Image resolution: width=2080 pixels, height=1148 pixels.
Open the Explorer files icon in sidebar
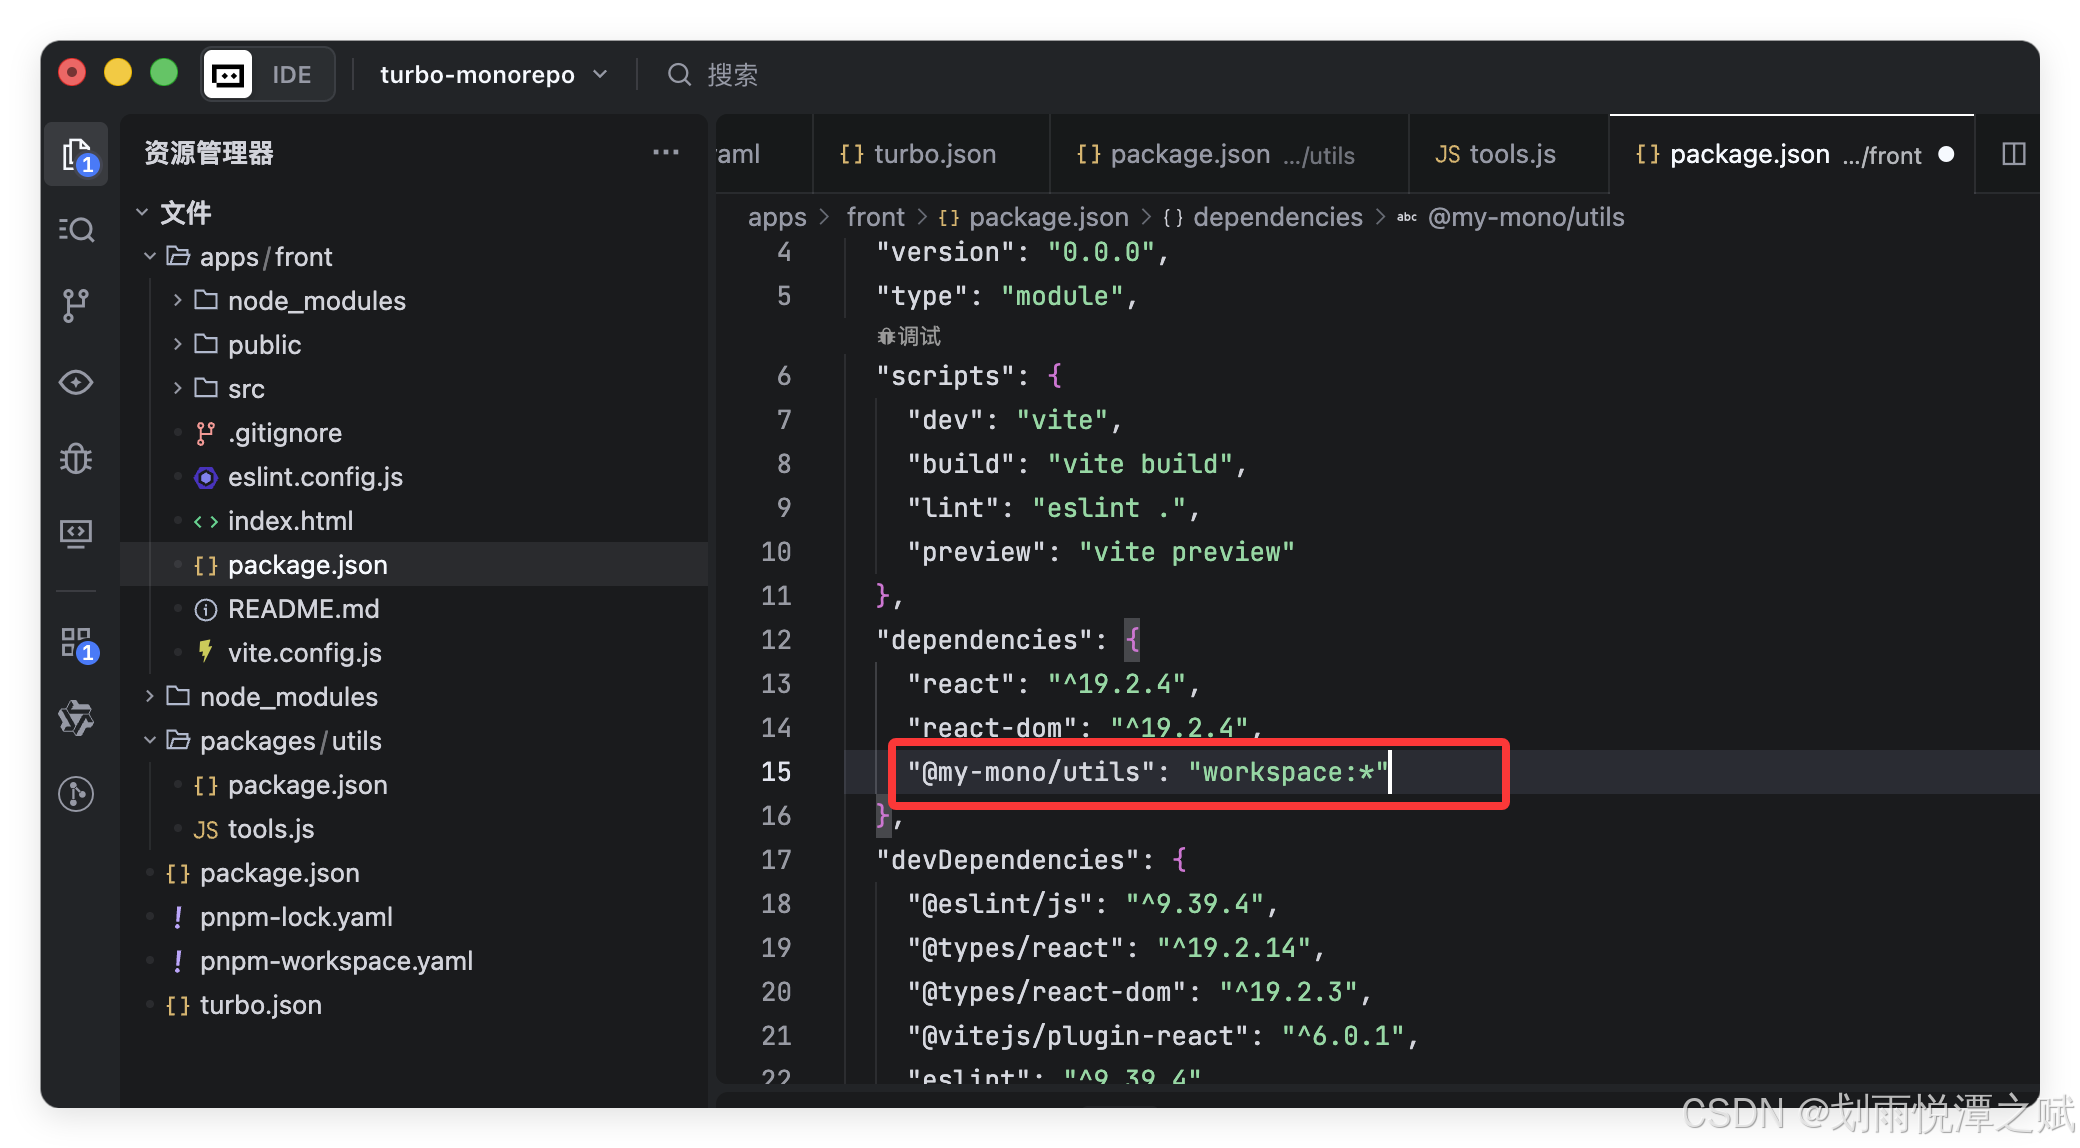tap(76, 155)
